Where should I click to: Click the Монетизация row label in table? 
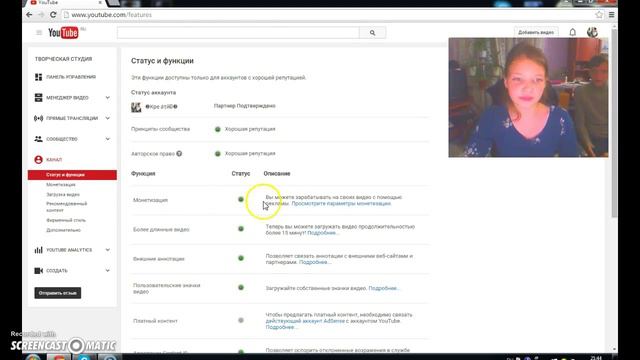150,200
